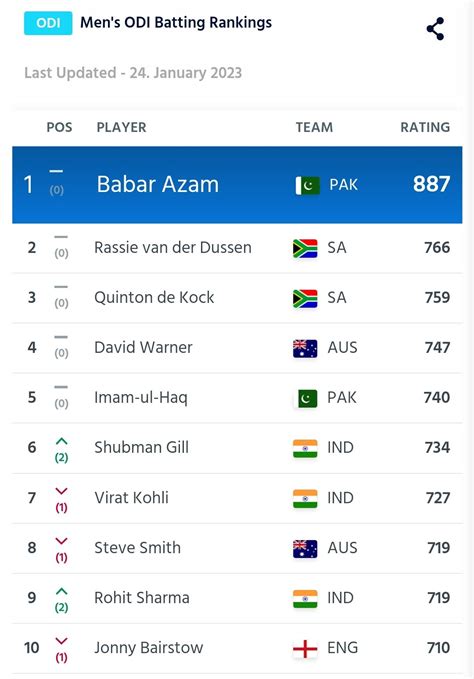Viewport: 474px width, 679px height.
Task: Click the share icon
Action: (435, 29)
